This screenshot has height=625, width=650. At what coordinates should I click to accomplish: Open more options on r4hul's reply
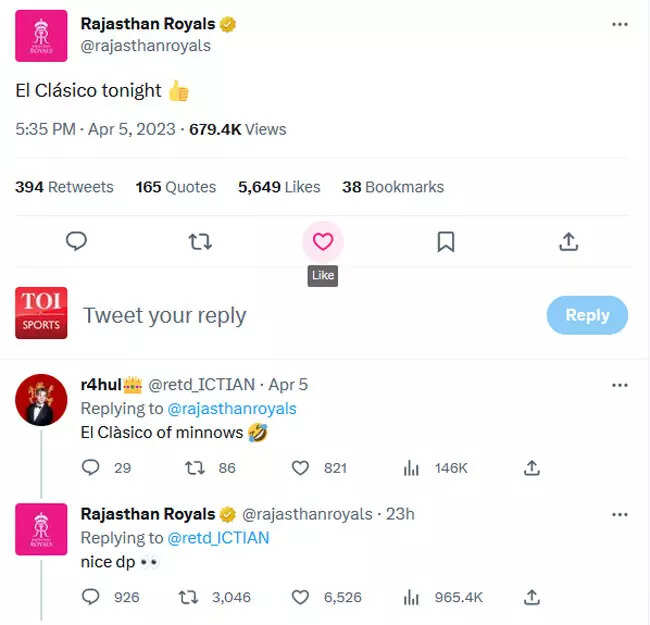[620, 384]
